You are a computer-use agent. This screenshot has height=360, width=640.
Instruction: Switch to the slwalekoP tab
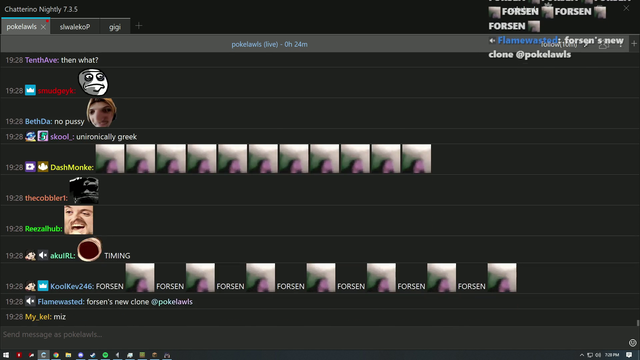tap(75, 27)
